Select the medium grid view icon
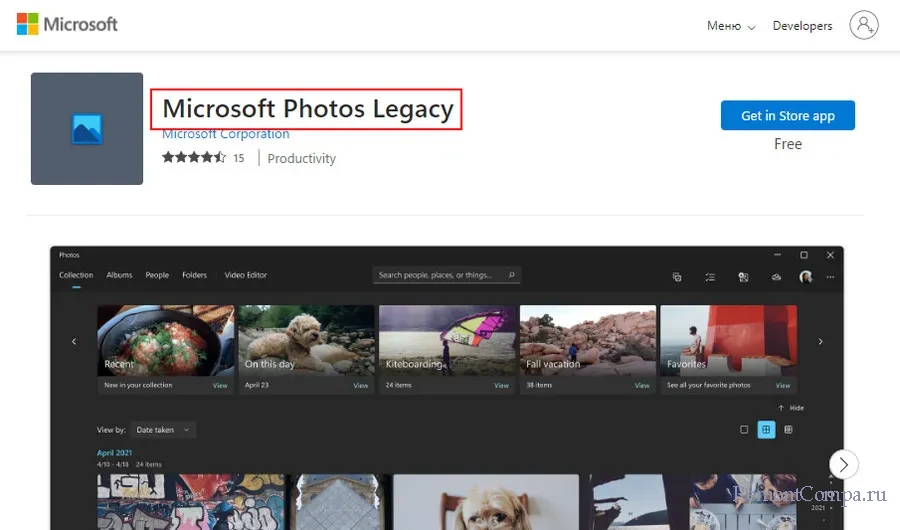The image size is (900, 530). coord(766,430)
